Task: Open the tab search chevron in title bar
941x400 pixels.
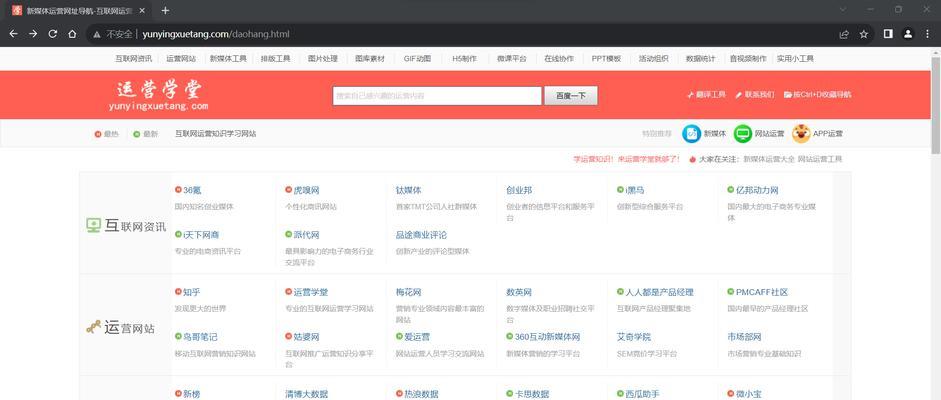Action: [x=843, y=10]
